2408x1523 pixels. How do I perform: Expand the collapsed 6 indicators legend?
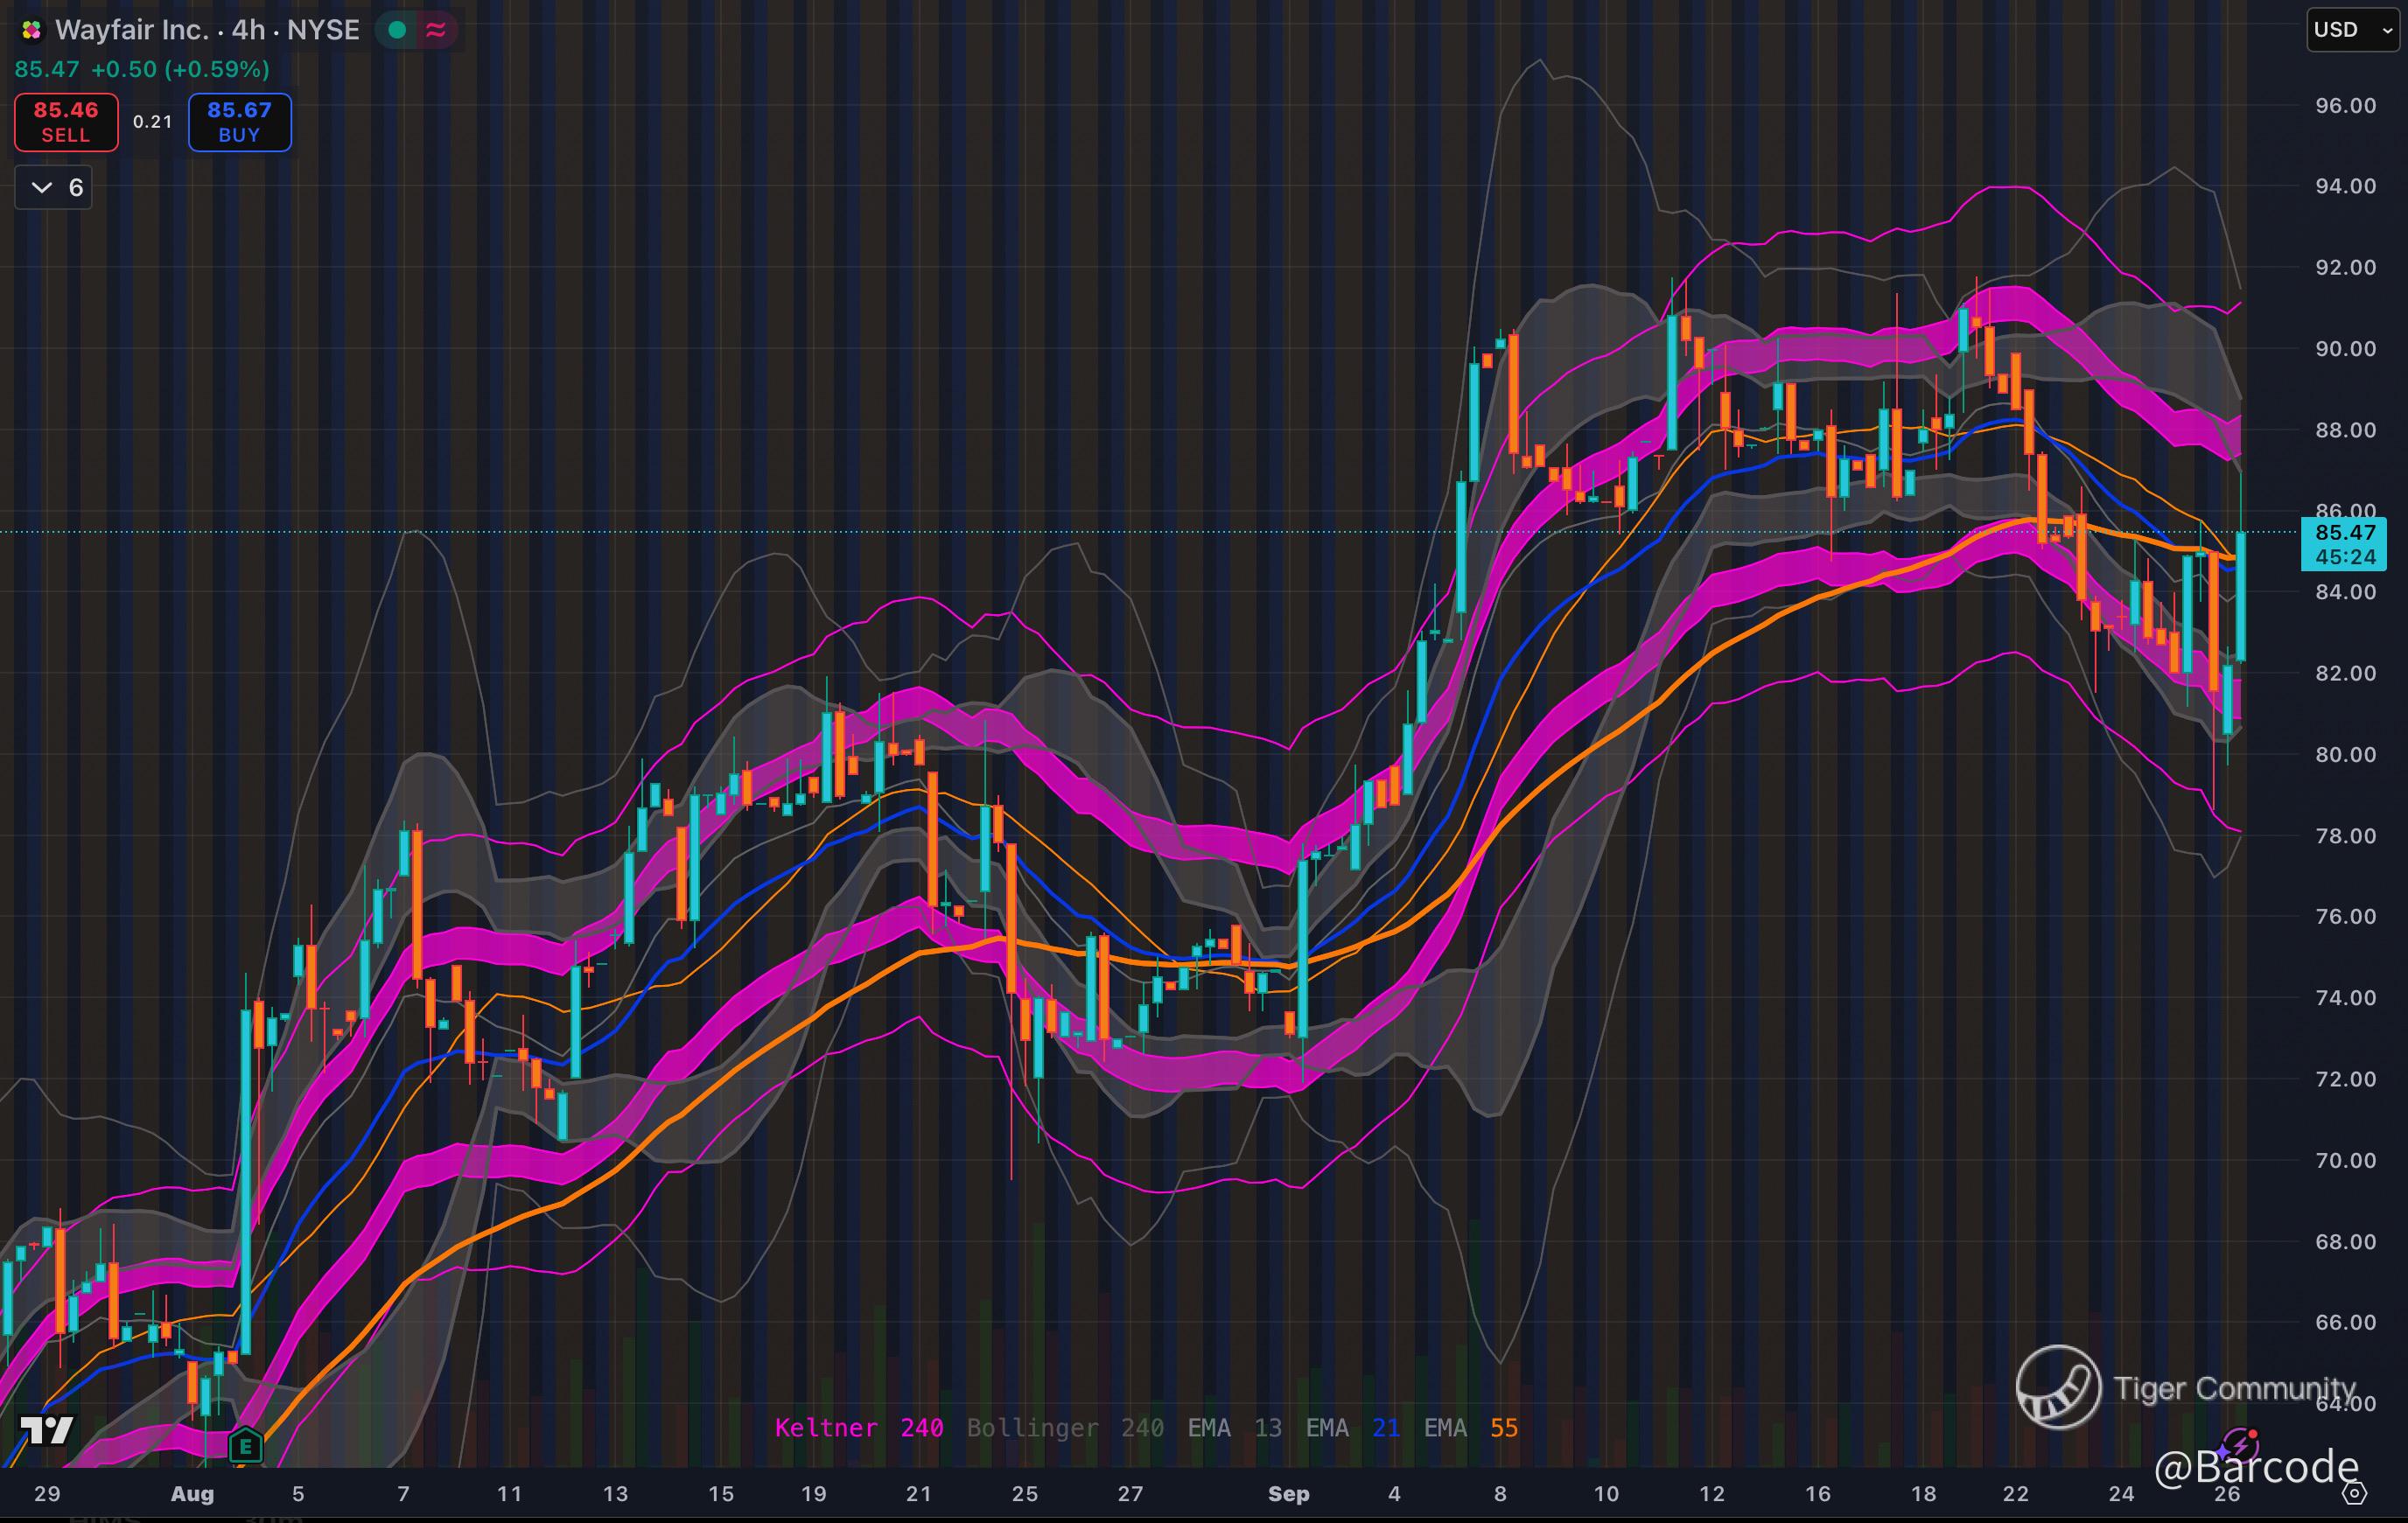(x=54, y=187)
